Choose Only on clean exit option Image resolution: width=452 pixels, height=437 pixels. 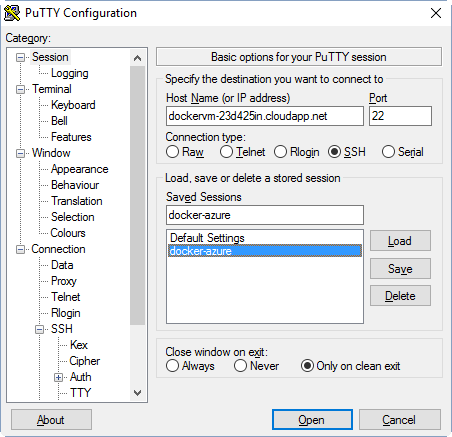(307, 366)
